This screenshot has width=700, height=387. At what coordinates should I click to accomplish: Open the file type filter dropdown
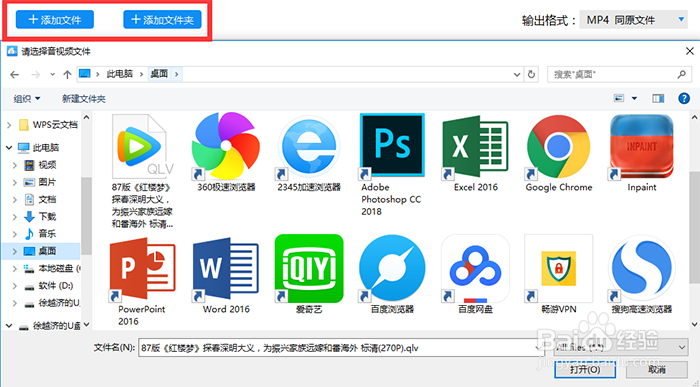(621, 347)
